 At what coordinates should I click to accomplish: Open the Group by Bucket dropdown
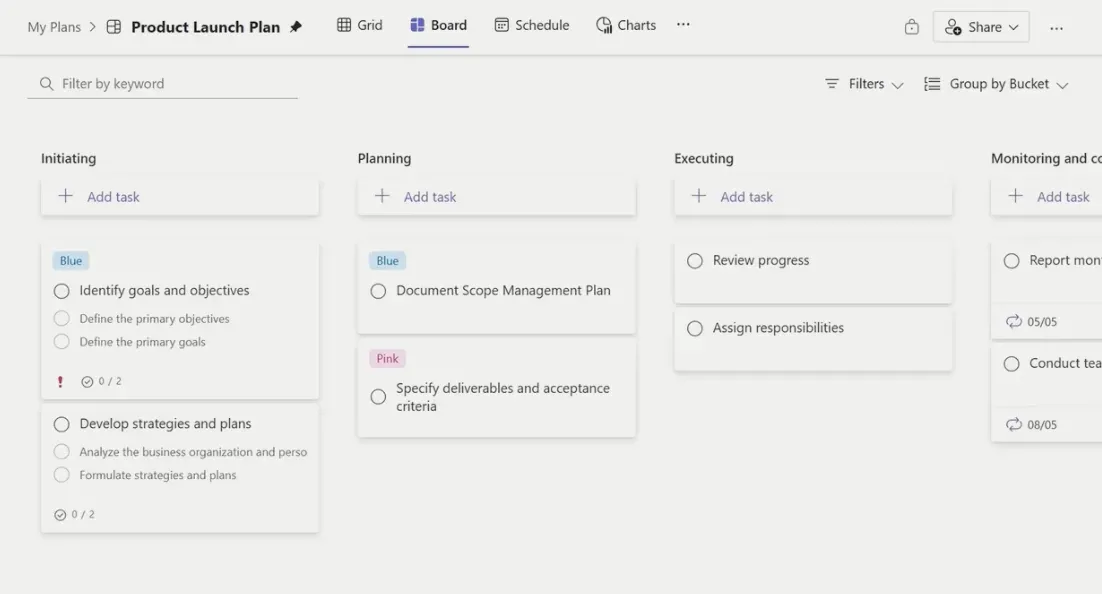pyautogui.click(x=996, y=84)
